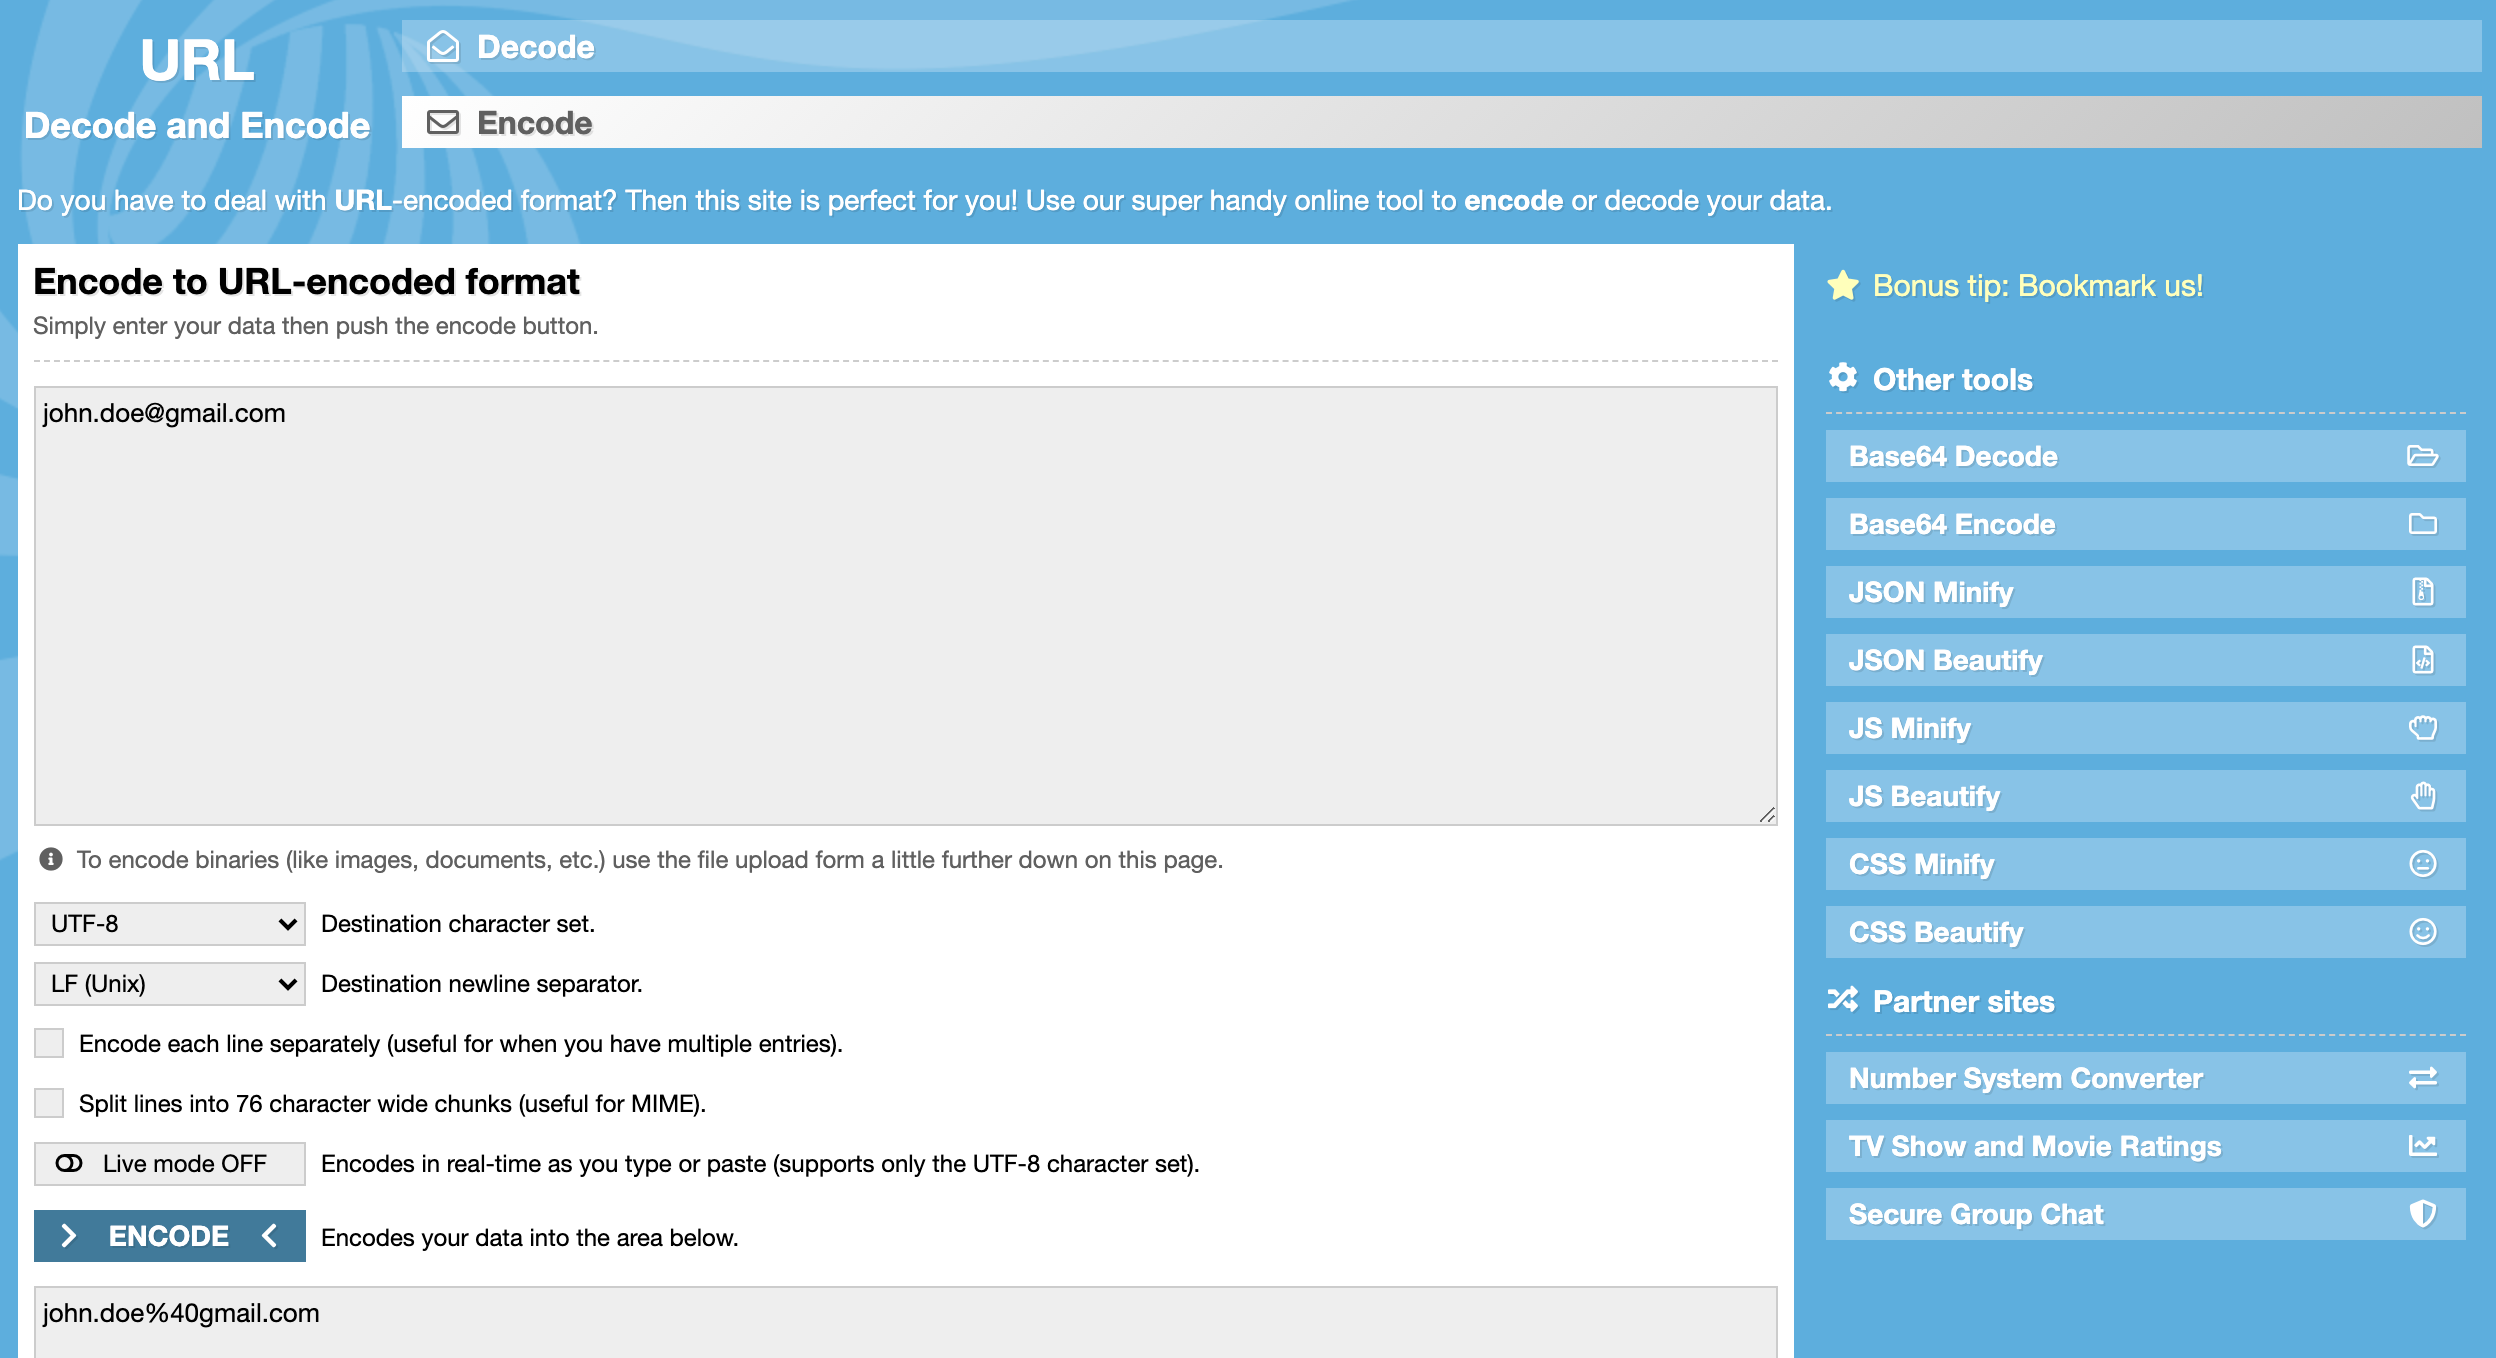
Task: Click the hand icon beside JS Beautify
Action: point(2421,796)
